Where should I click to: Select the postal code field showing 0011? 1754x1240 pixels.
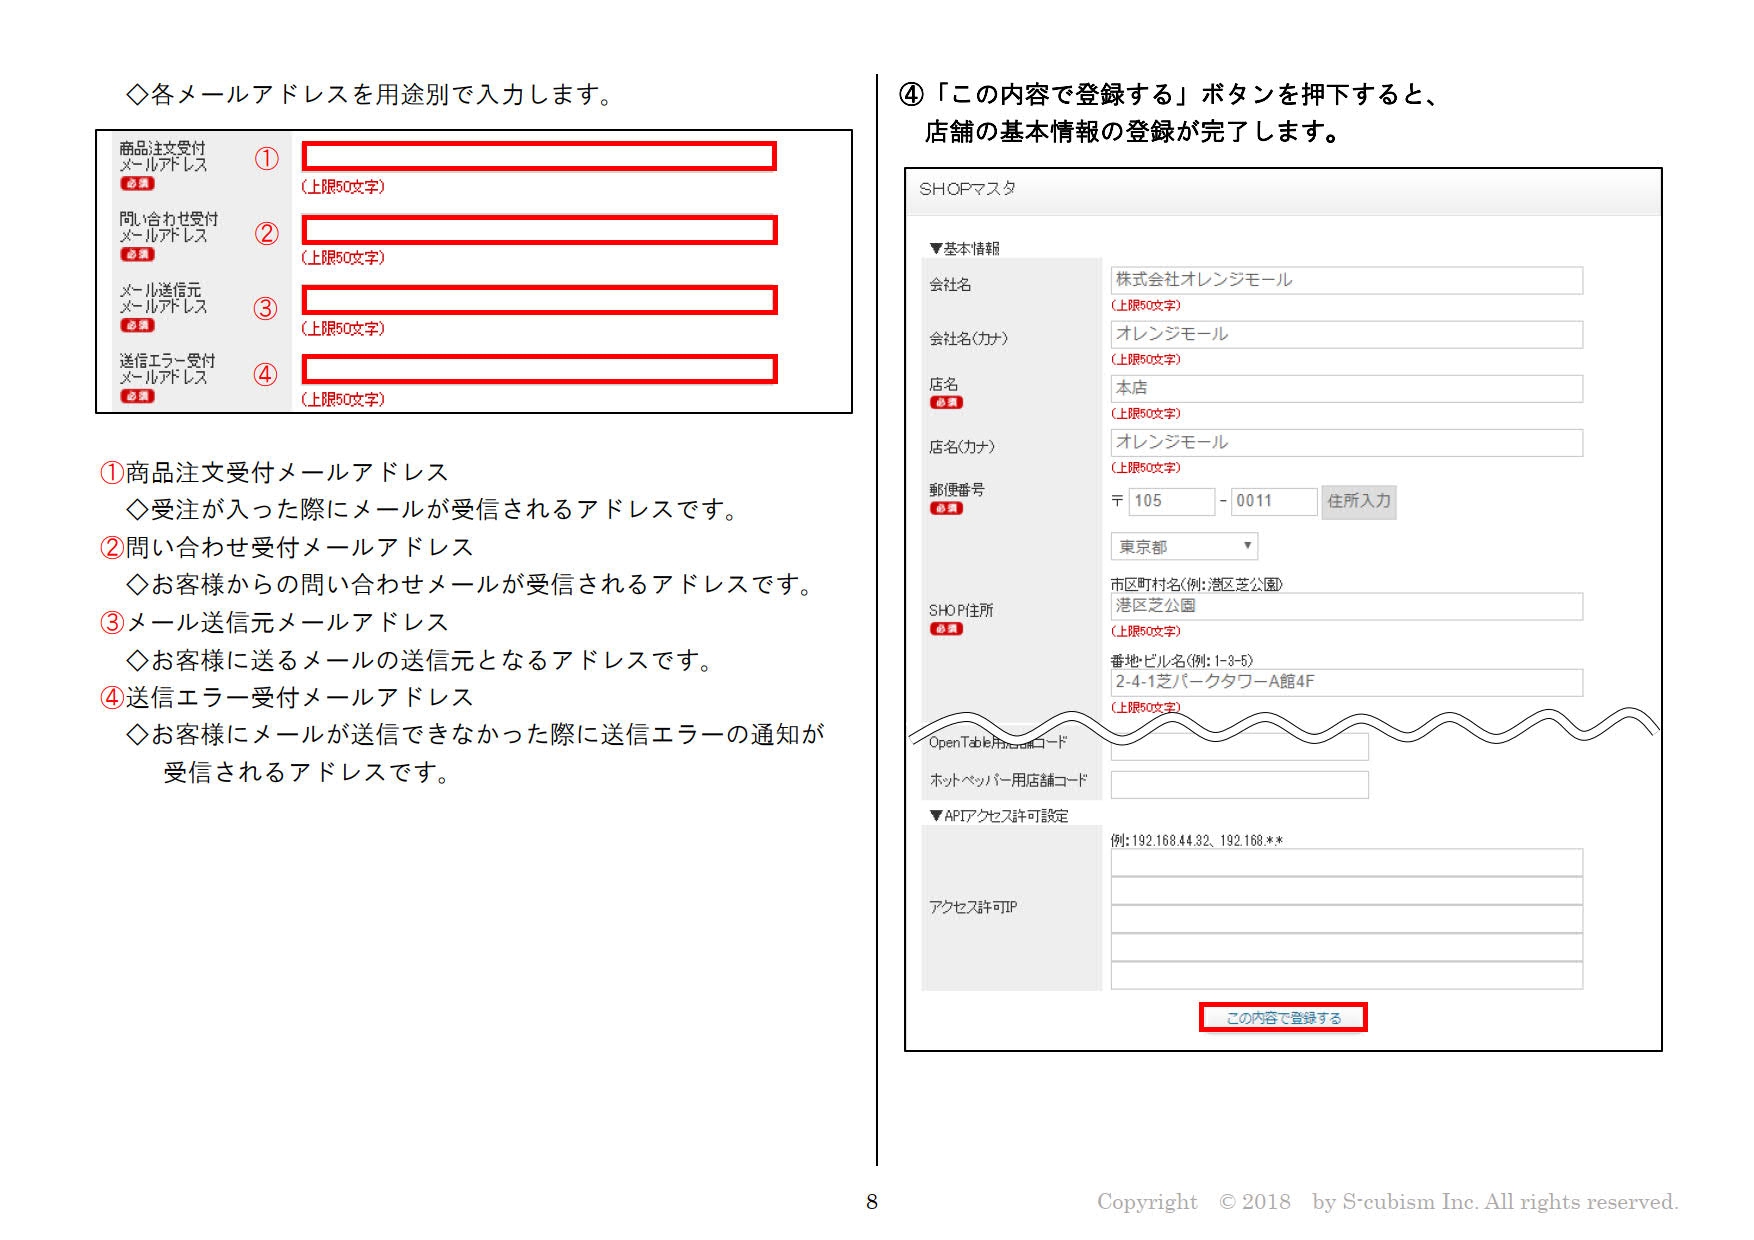point(1273,501)
